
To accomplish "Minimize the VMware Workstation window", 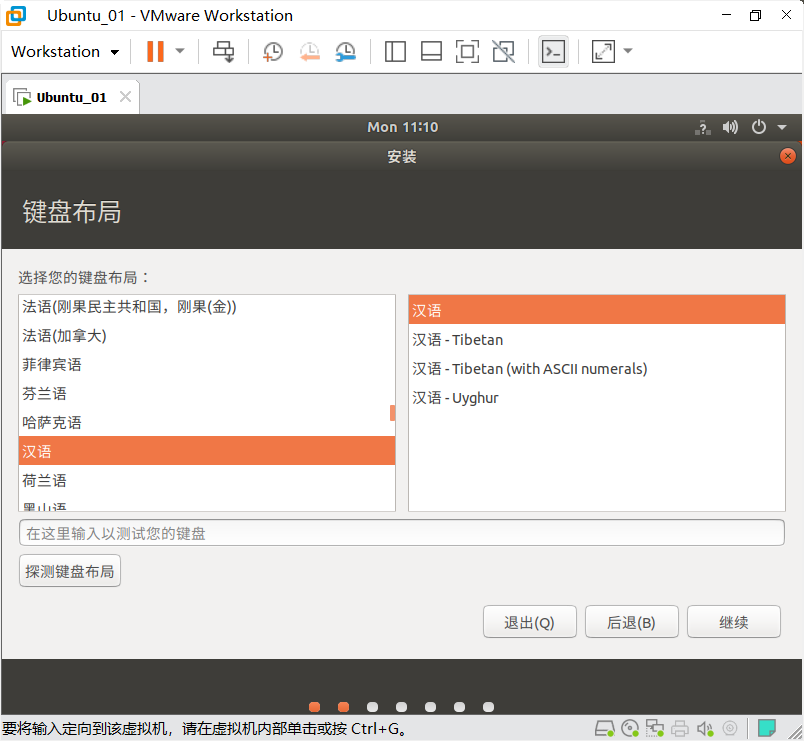I will [x=726, y=15].
